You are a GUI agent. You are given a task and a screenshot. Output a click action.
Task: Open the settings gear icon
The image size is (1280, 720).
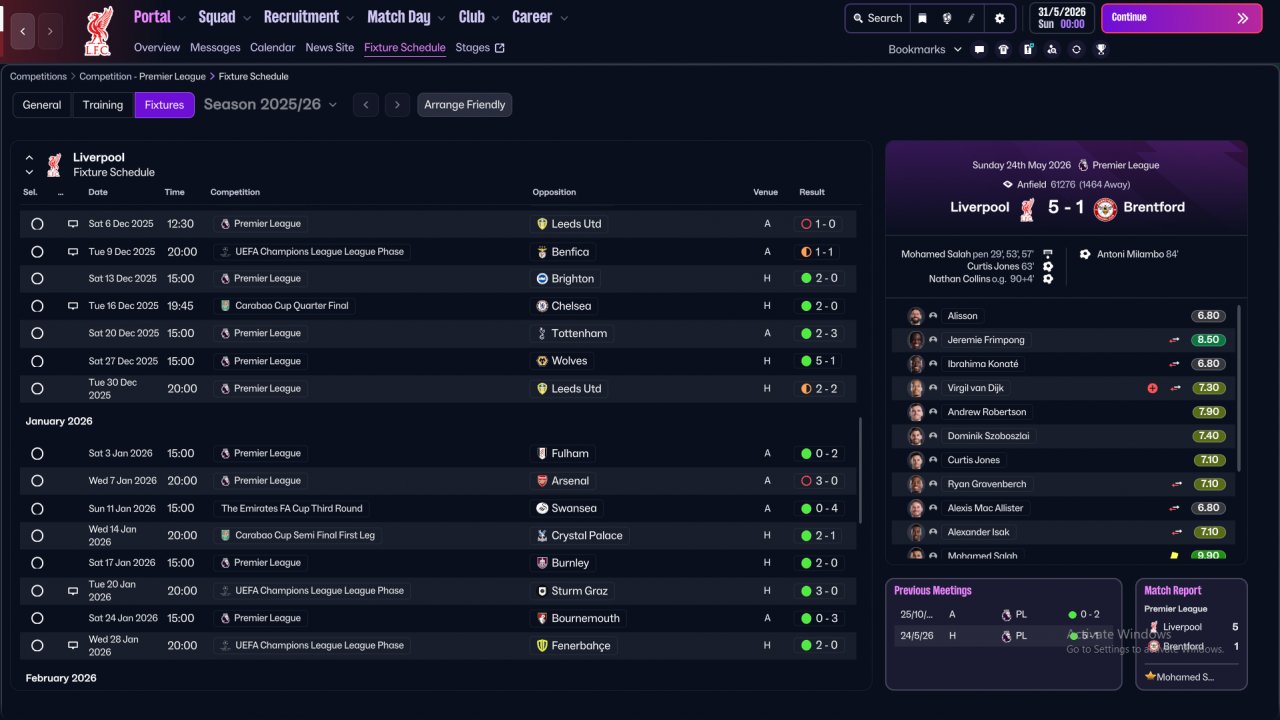tap(999, 18)
